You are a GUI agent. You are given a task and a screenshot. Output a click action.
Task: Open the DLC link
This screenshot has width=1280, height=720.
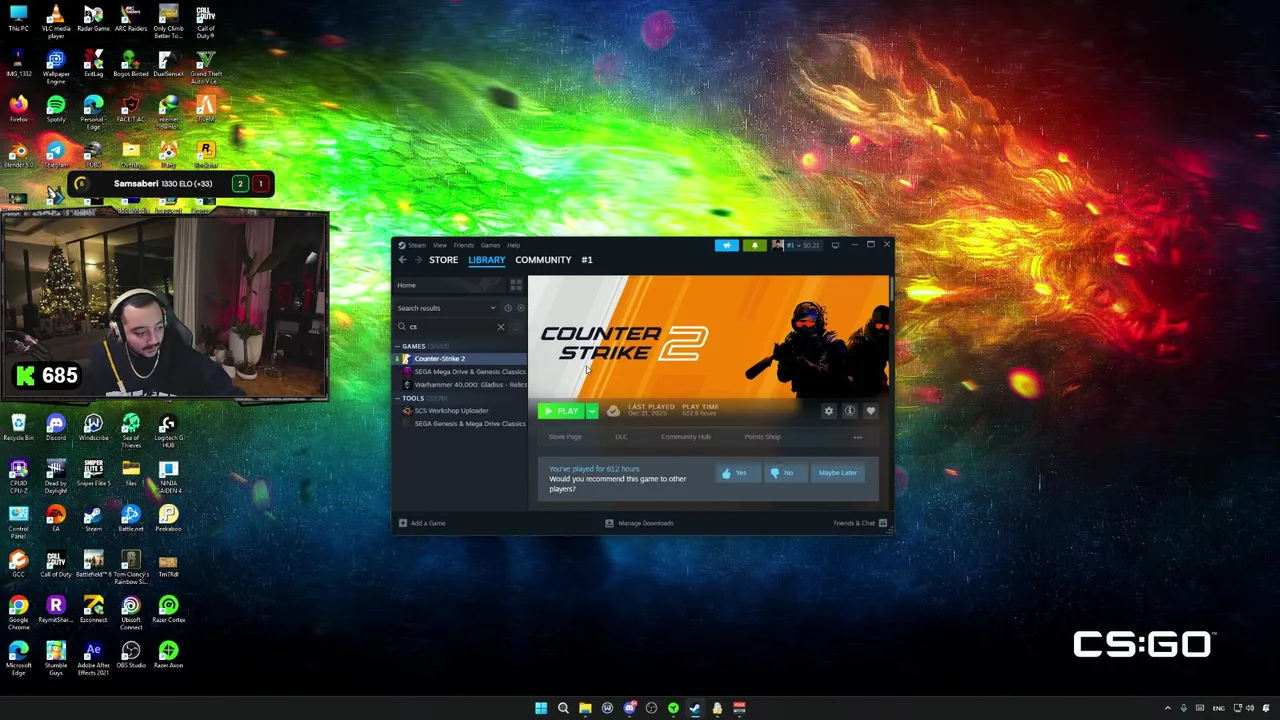point(621,437)
